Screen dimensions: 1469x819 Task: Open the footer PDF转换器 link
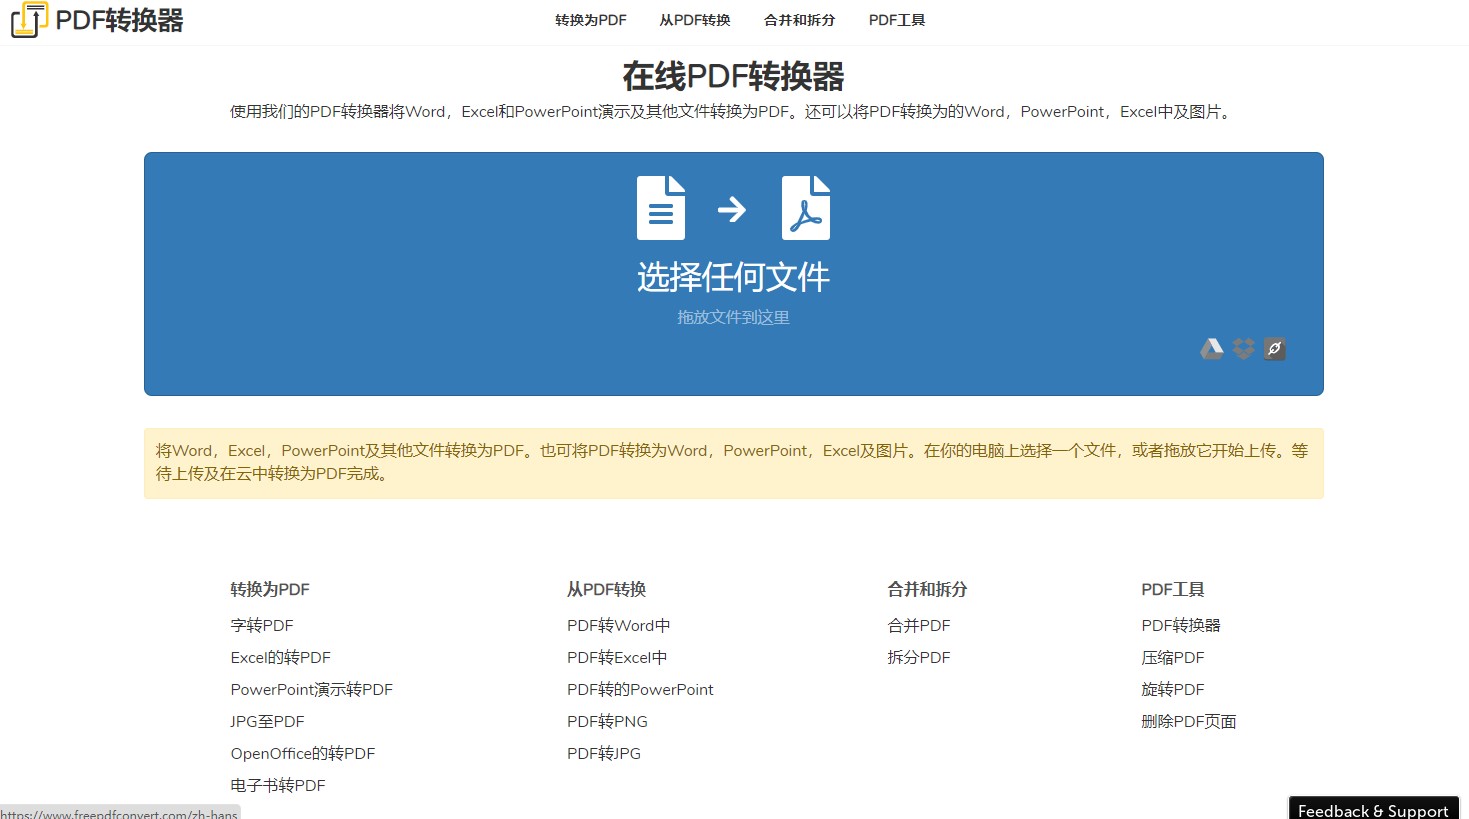(x=1181, y=625)
